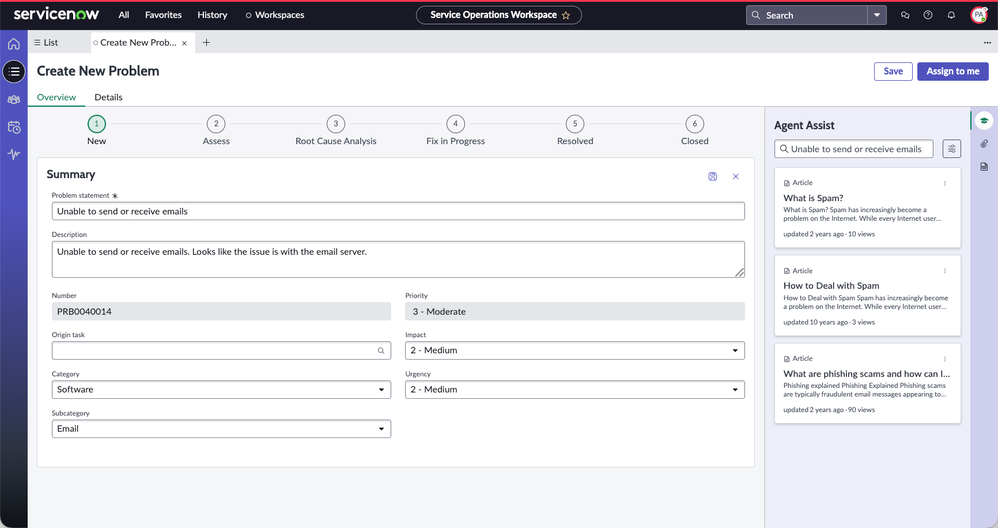
Task: Expand the global search dropdown arrow
Action: [x=877, y=15]
